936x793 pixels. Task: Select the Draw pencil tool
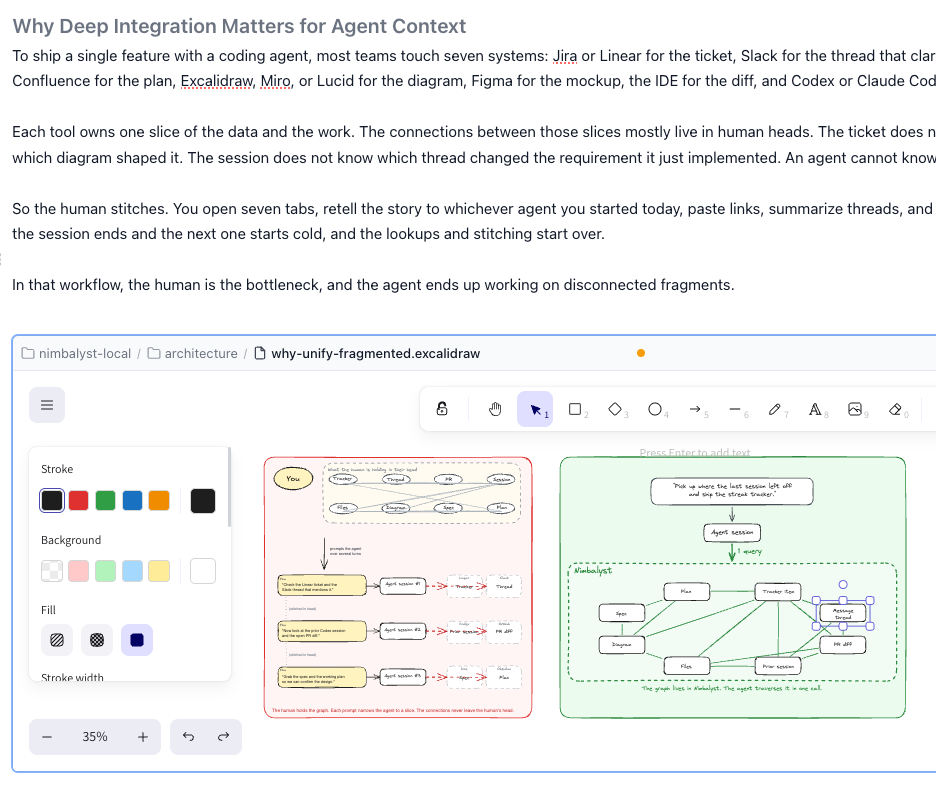tap(775, 409)
